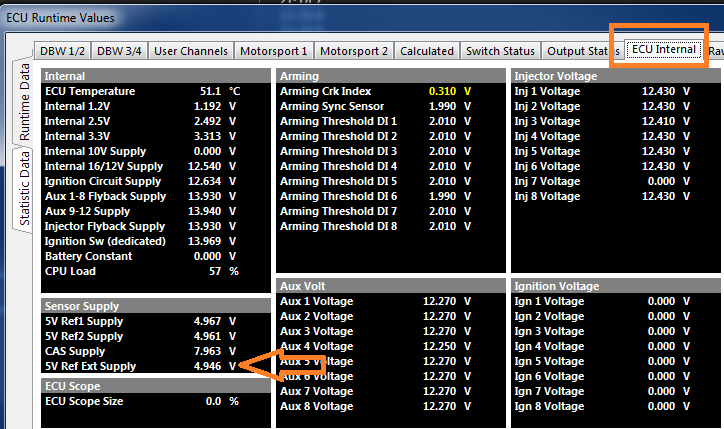
Task: Click Injector Flyback Supply row
Action: pos(156,226)
